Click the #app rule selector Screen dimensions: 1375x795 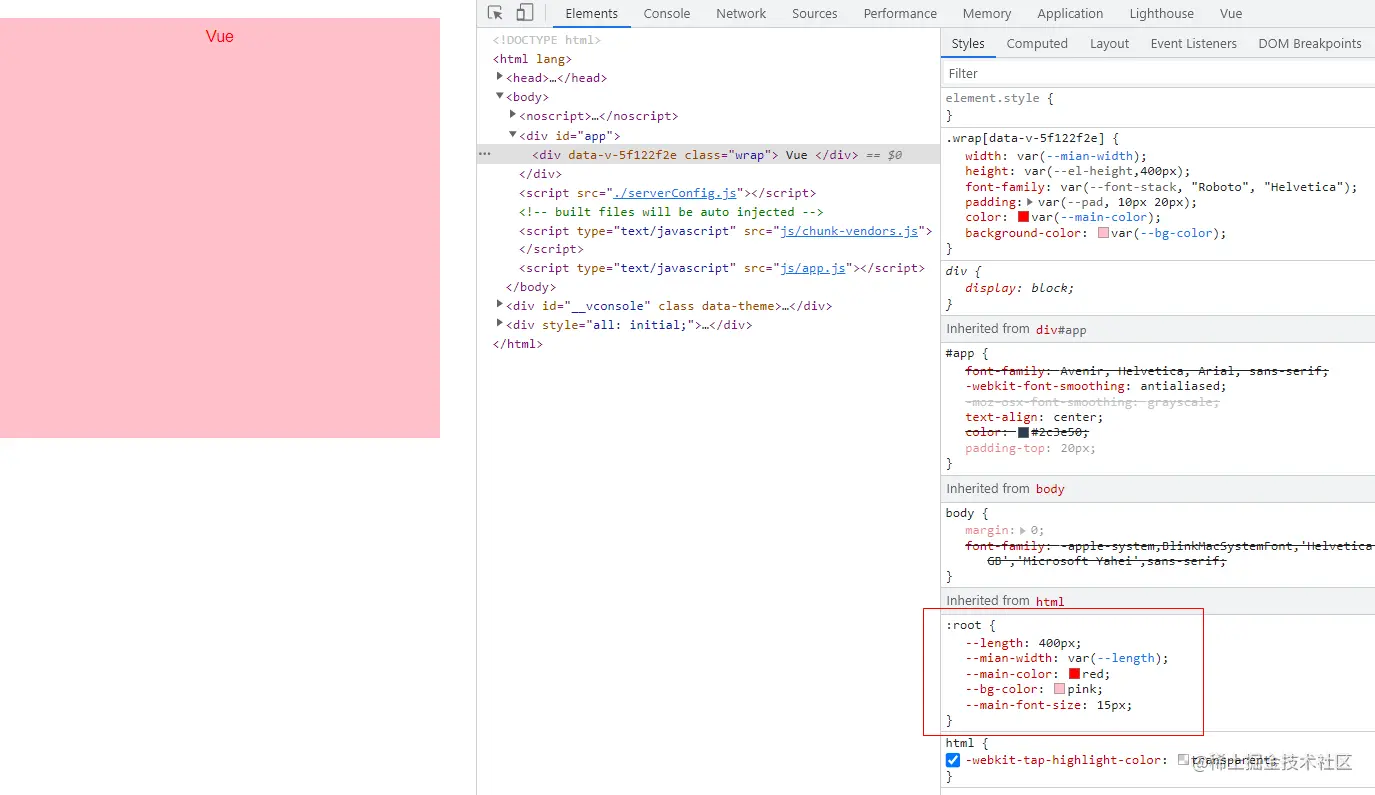[x=959, y=353]
